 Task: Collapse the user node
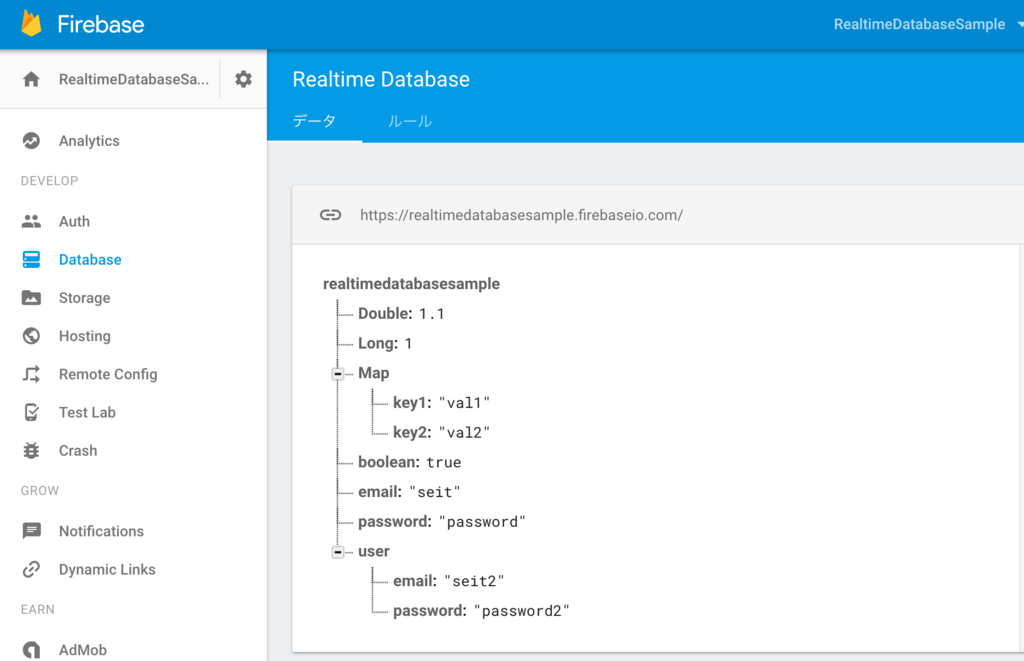pos(338,552)
